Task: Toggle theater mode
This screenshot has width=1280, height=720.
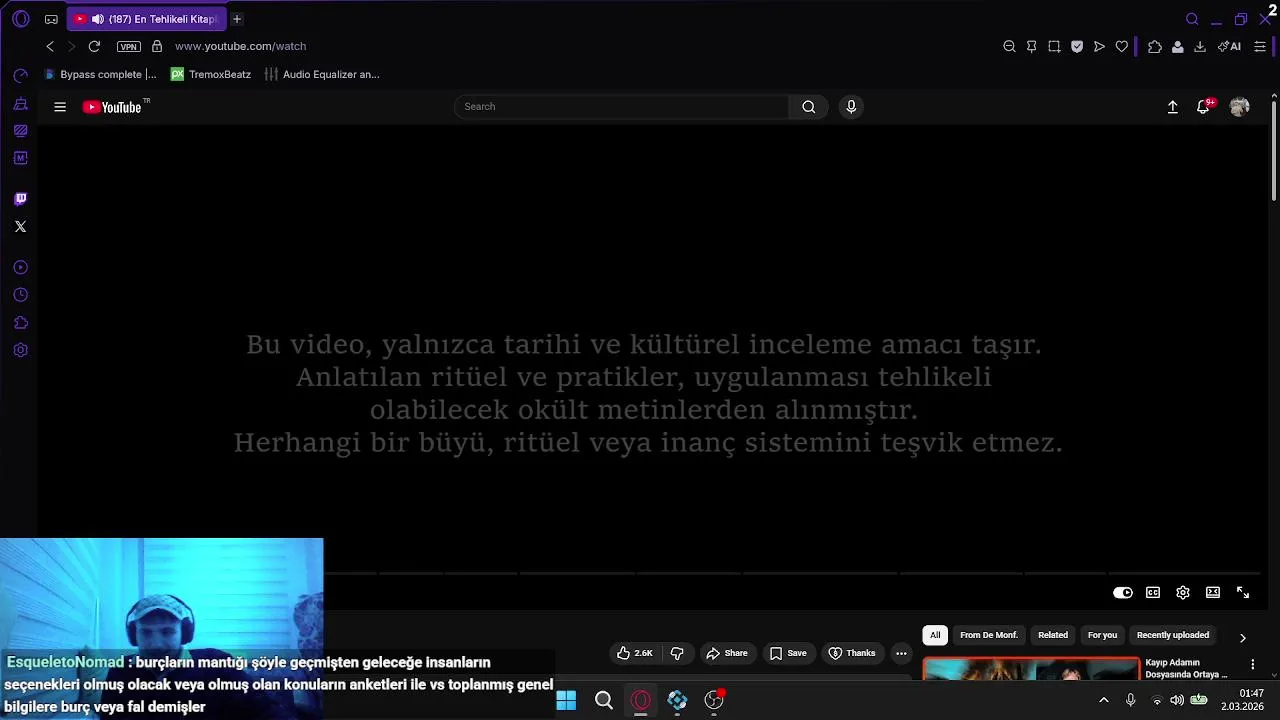Action: tap(1213, 593)
